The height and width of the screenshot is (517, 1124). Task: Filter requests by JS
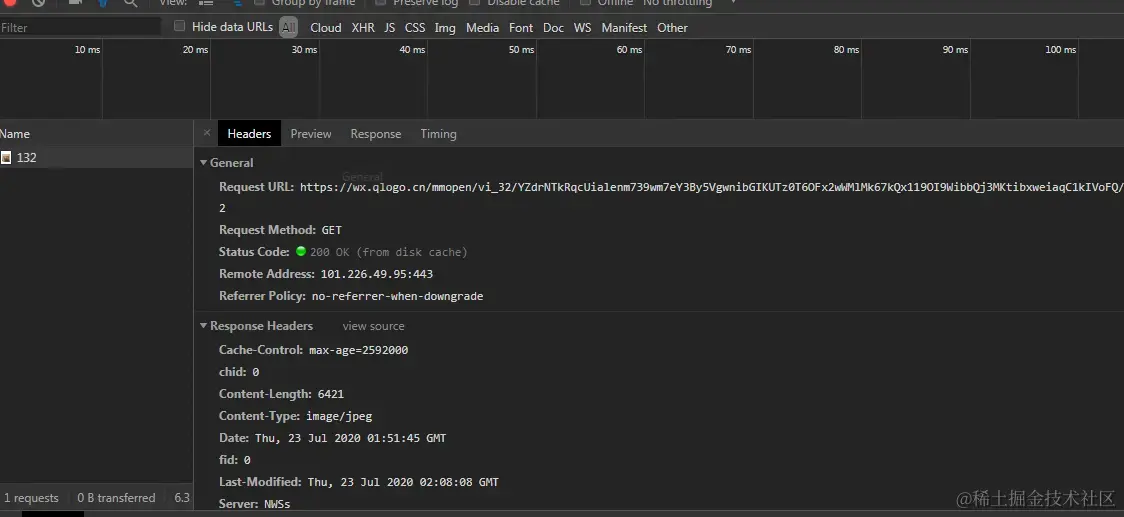(x=390, y=27)
